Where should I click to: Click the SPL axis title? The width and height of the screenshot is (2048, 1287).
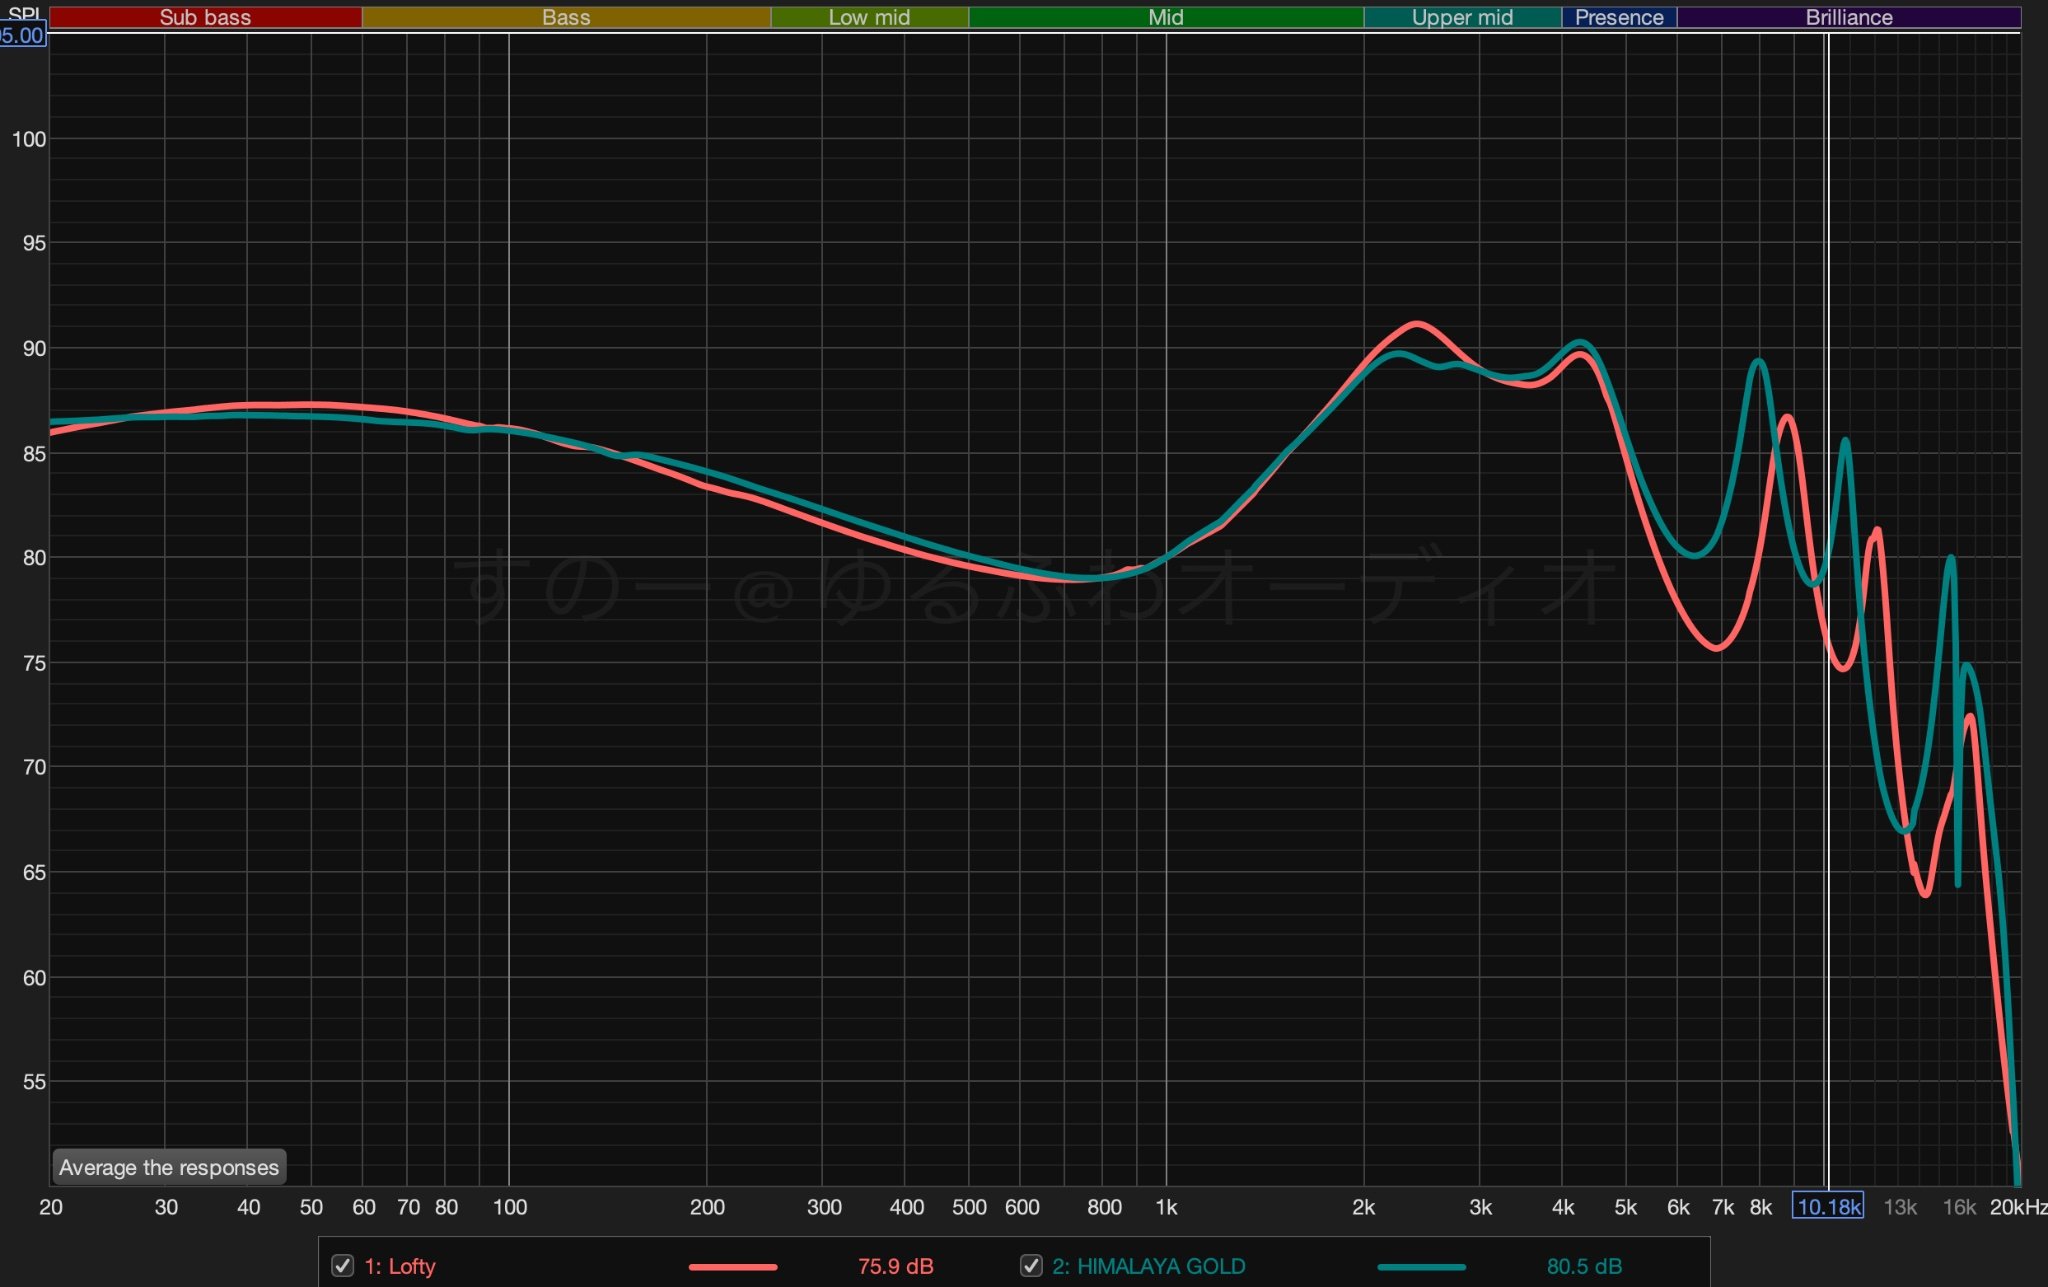23,13
